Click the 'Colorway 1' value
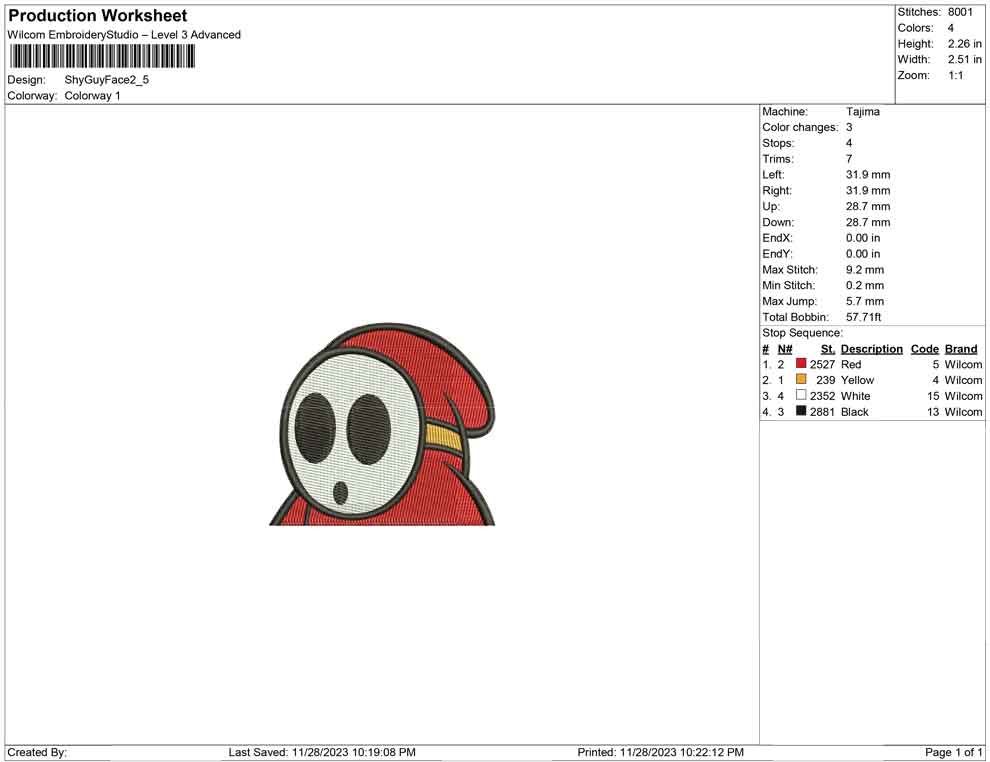This screenshot has height=762, width=990. 92,96
